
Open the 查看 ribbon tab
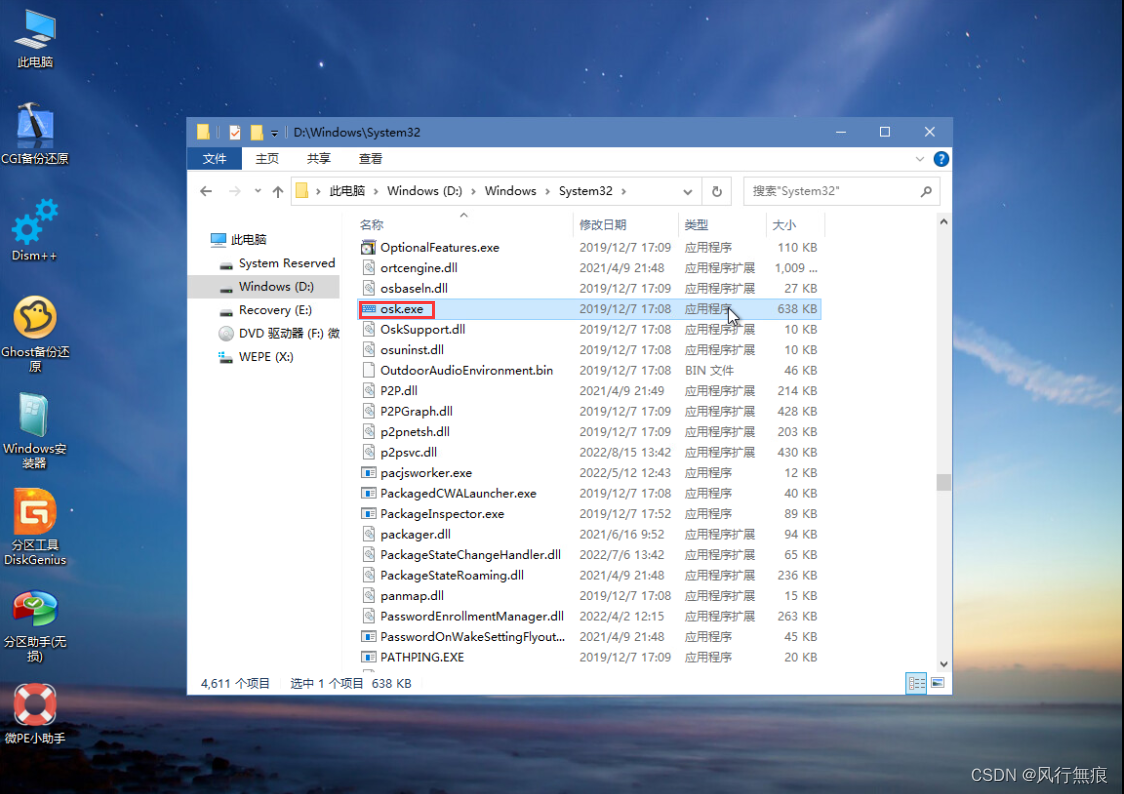point(371,159)
